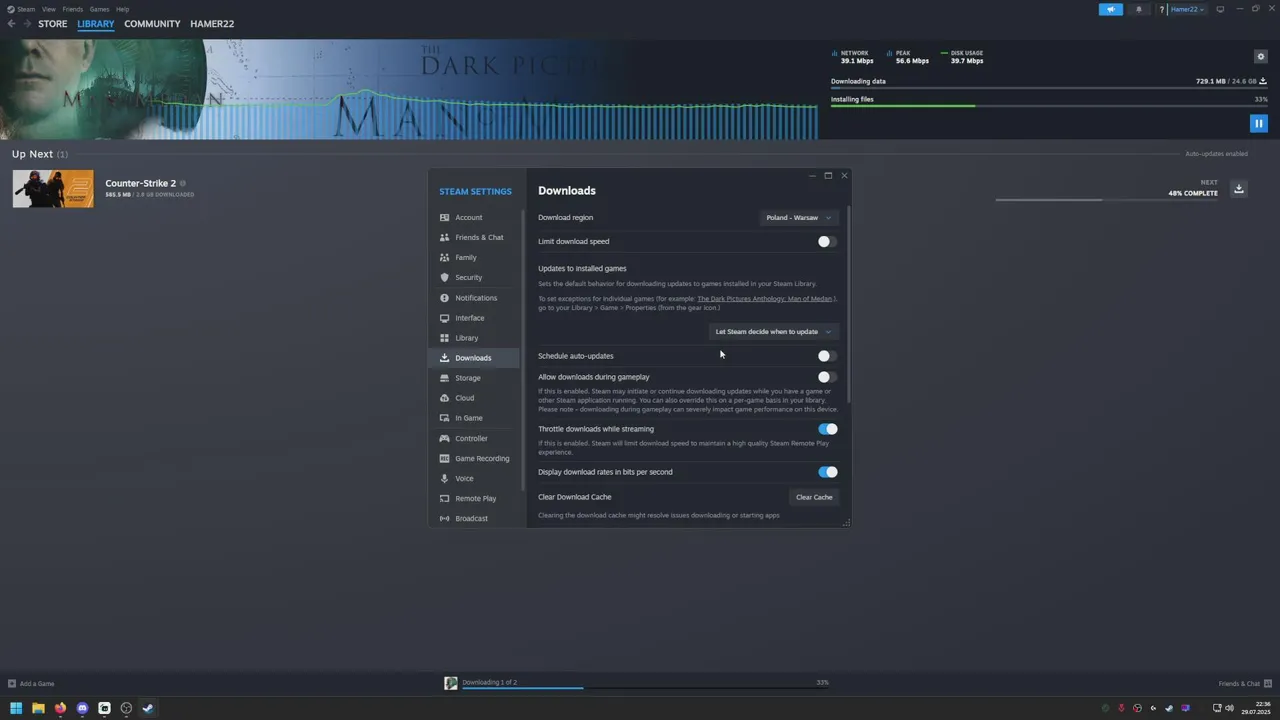The image size is (1280, 720).
Task: Open Controller settings category
Action: click(x=474, y=438)
